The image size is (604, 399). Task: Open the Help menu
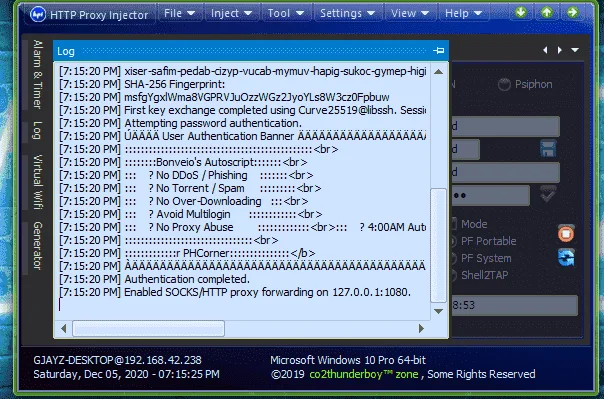click(x=463, y=13)
